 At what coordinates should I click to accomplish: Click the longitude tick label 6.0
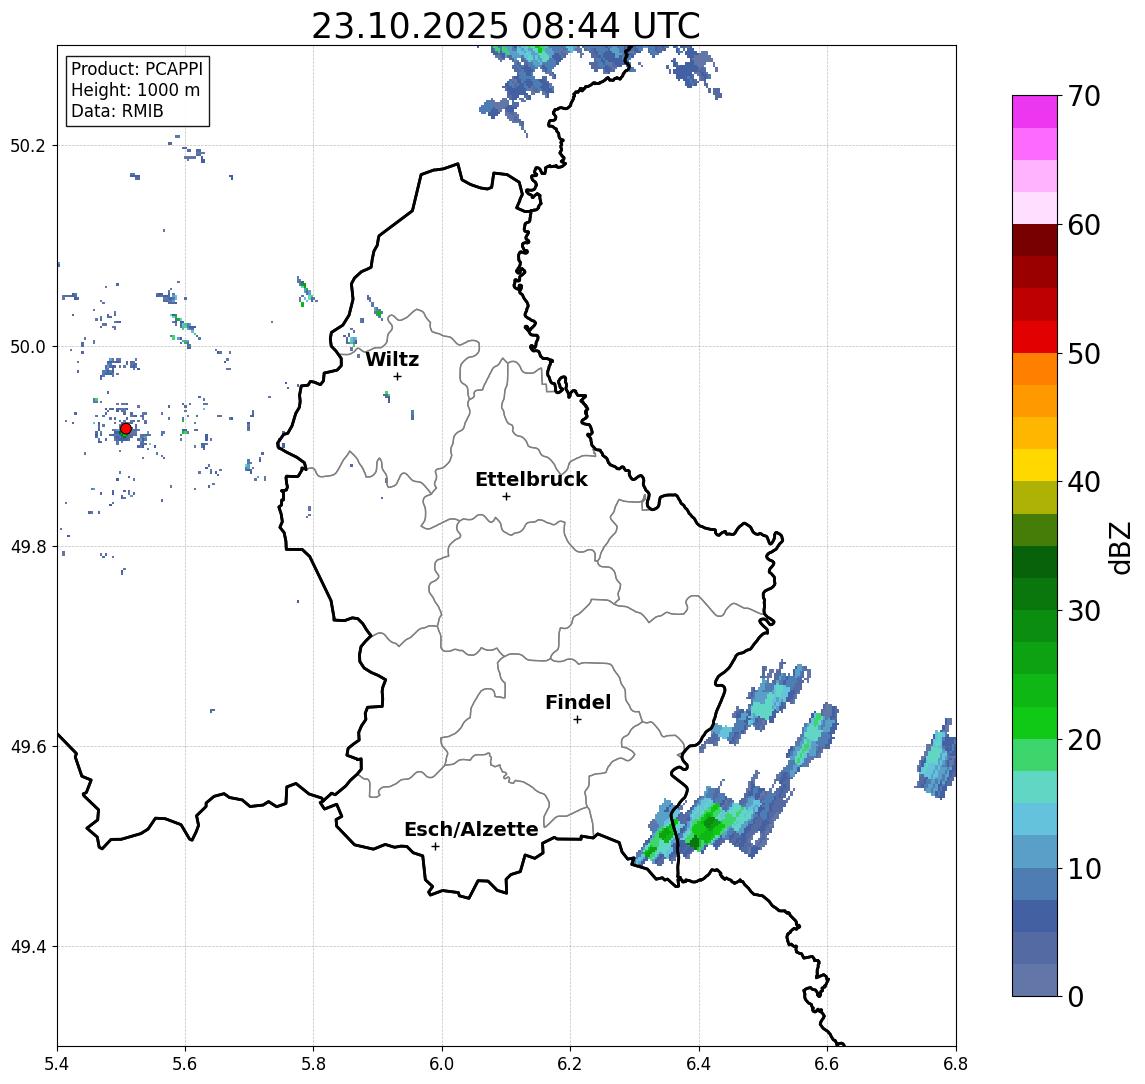[443, 1064]
